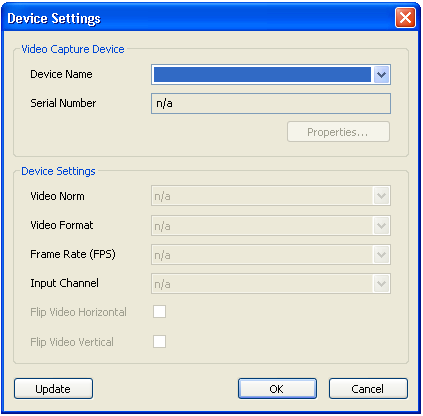Click the Video Norm n/a field
Image resolution: width=423 pixels, height=416 pixels.
click(x=271, y=196)
